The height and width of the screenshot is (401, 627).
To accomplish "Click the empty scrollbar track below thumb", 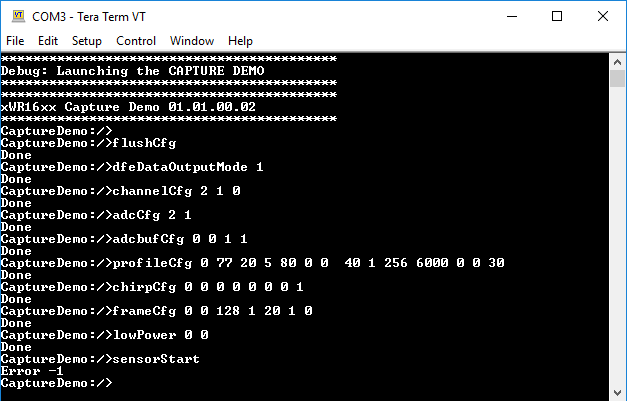I will [x=617, y=236].
